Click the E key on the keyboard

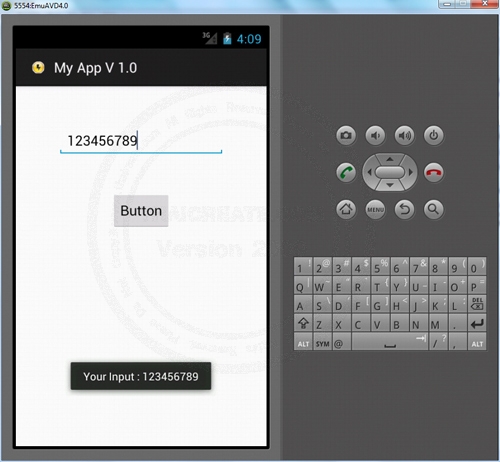(342, 285)
